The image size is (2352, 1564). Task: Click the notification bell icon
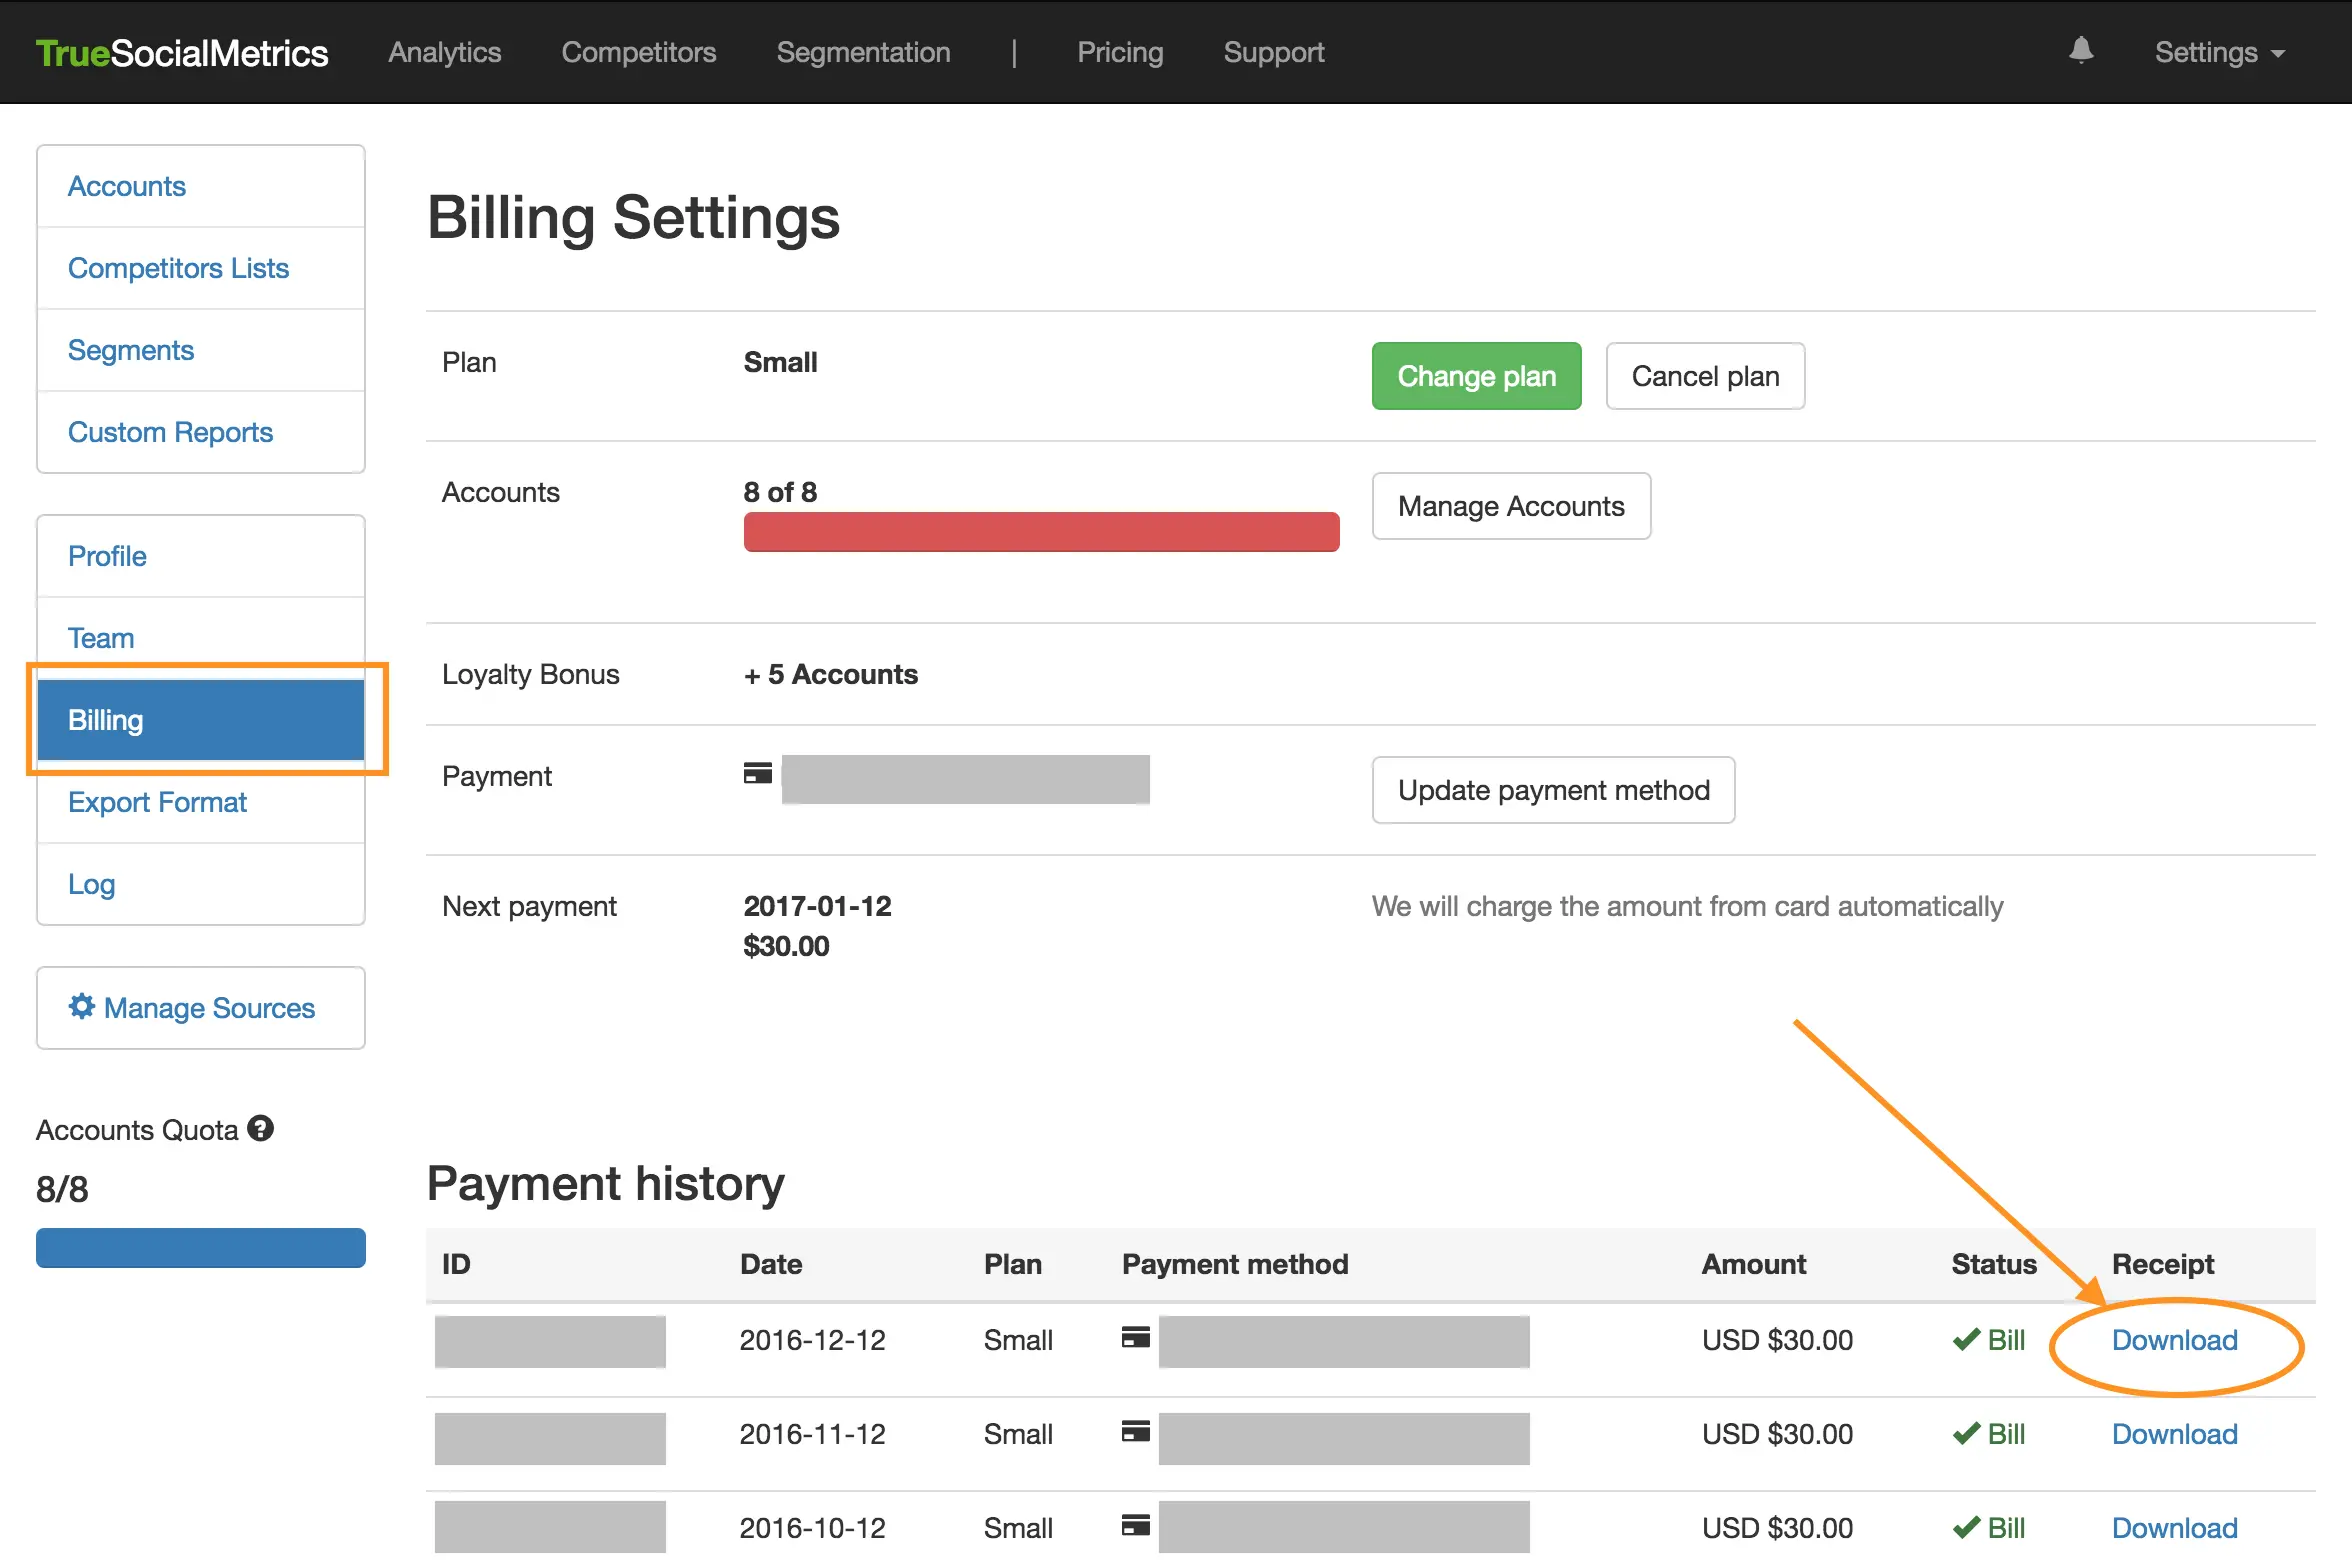2081,51
